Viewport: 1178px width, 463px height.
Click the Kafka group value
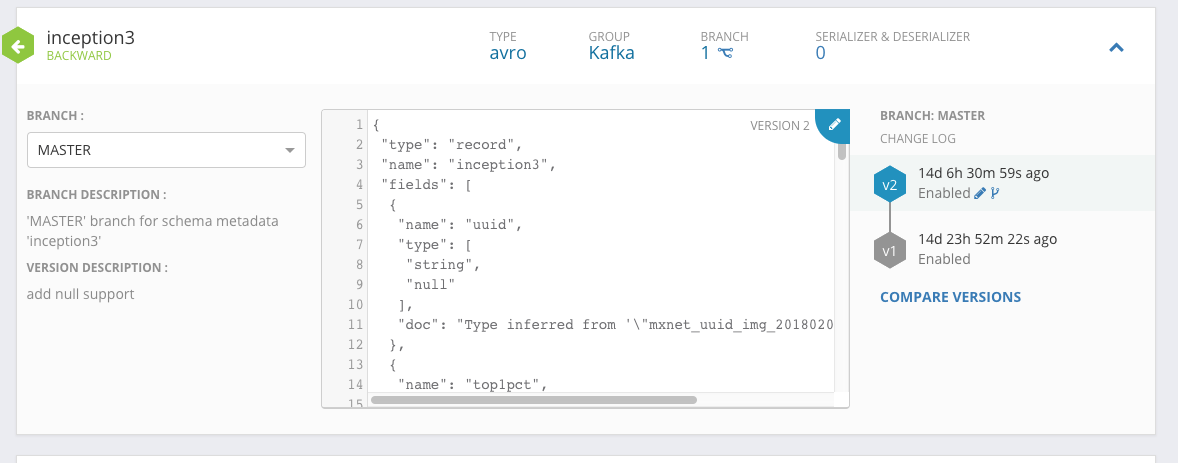(611, 53)
